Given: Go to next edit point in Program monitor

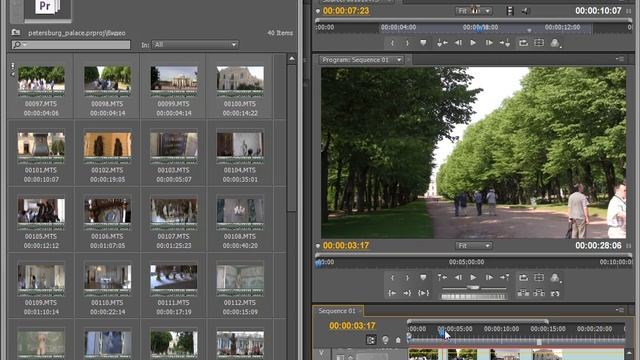Looking at the screenshot, I should click(x=505, y=278).
